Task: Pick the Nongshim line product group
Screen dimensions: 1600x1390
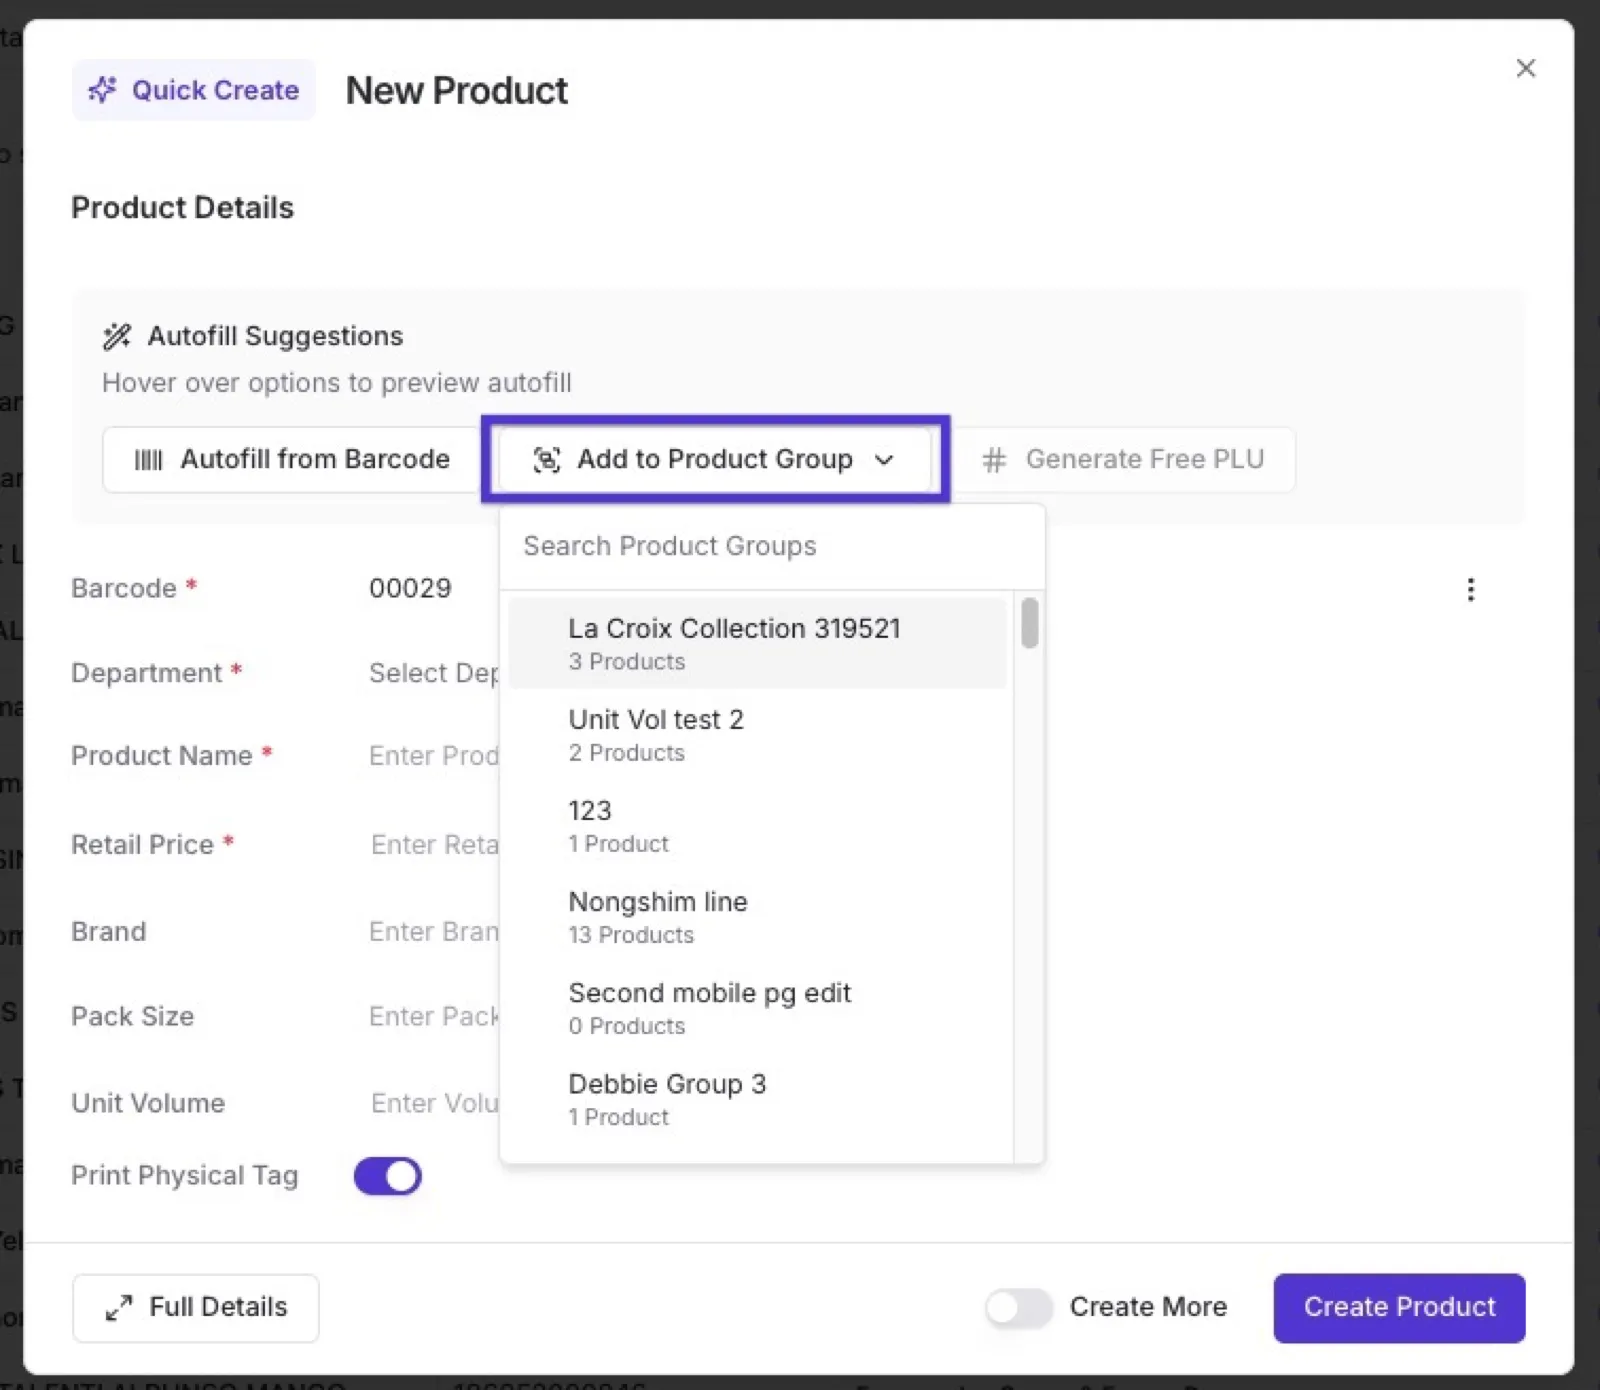Action: coord(758,916)
